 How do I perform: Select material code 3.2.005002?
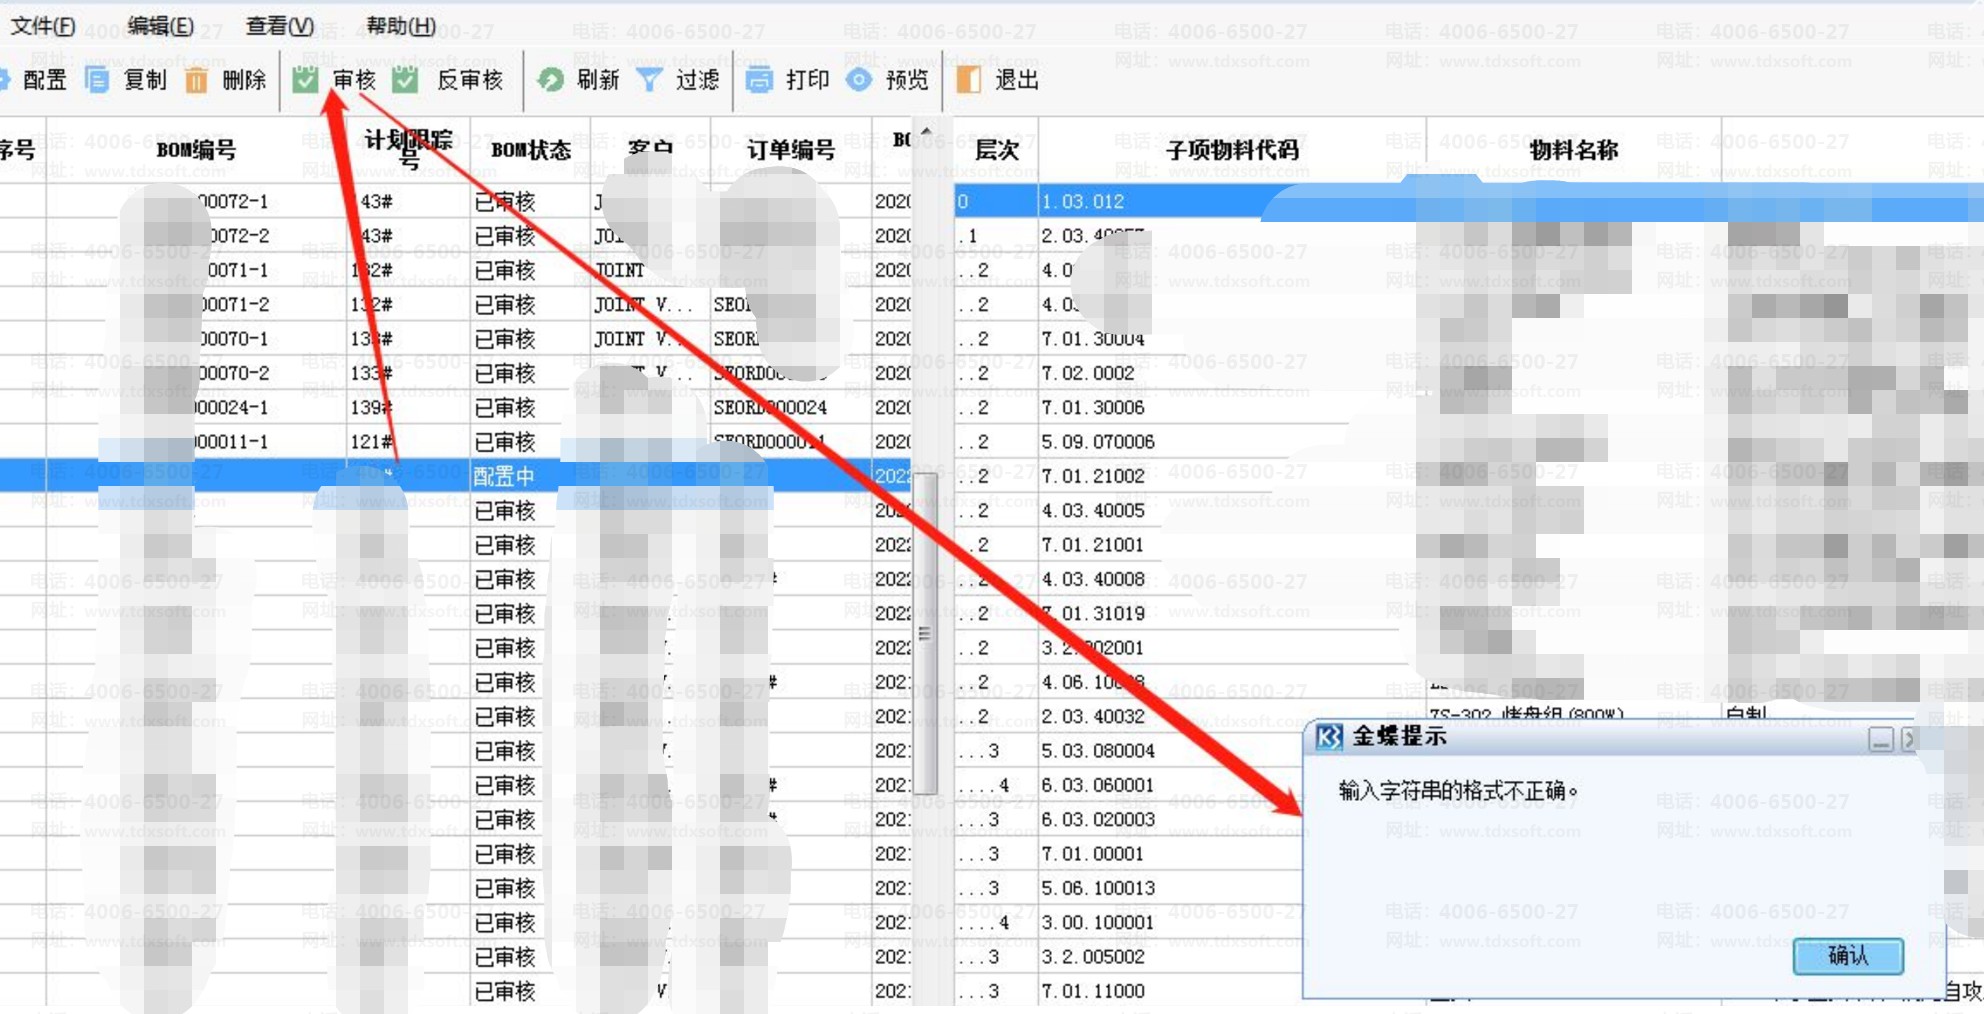(1093, 957)
